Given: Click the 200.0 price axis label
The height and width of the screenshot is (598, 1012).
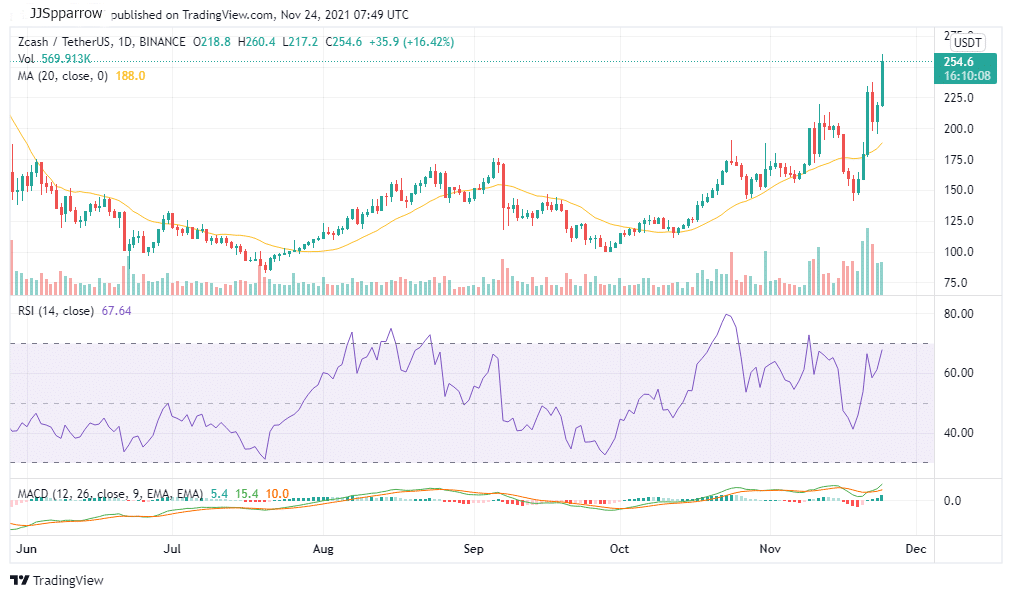Looking at the screenshot, I should click(x=959, y=129).
